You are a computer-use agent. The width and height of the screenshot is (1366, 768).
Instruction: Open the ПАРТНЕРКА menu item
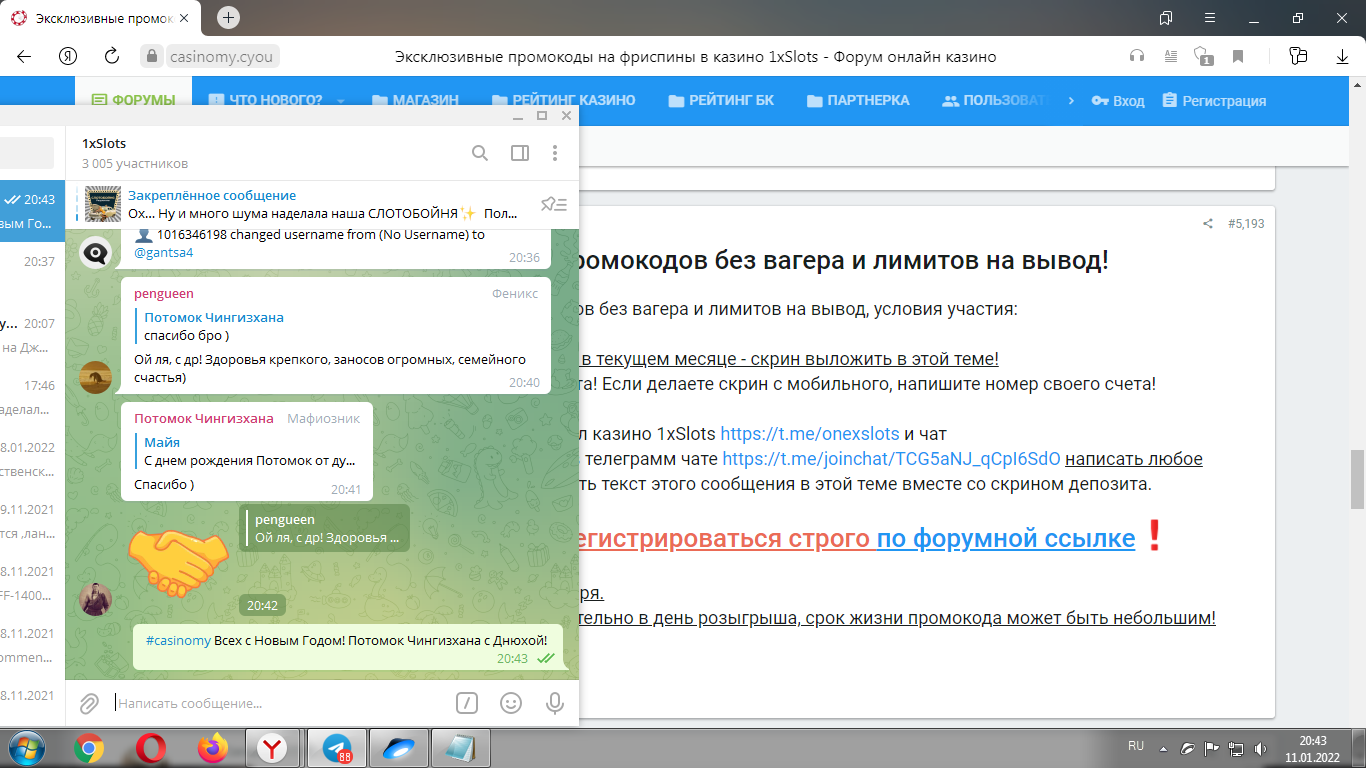[858, 100]
